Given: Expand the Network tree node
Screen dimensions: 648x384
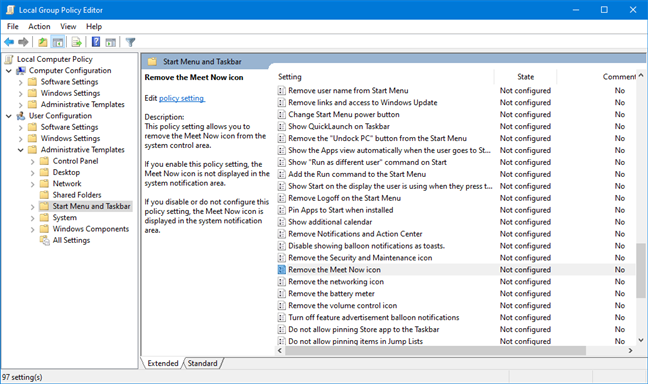Looking at the screenshot, I should coord(32,184).
